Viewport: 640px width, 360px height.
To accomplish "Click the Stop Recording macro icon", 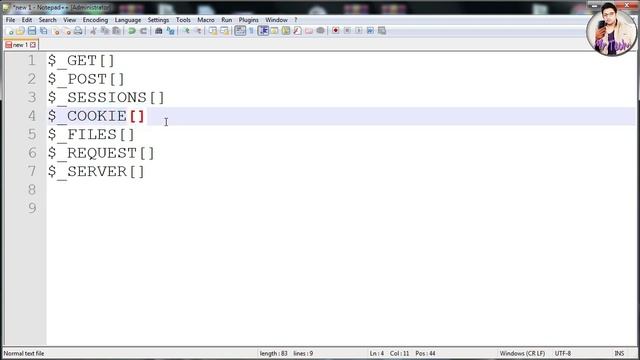I will tap(347, 31).
